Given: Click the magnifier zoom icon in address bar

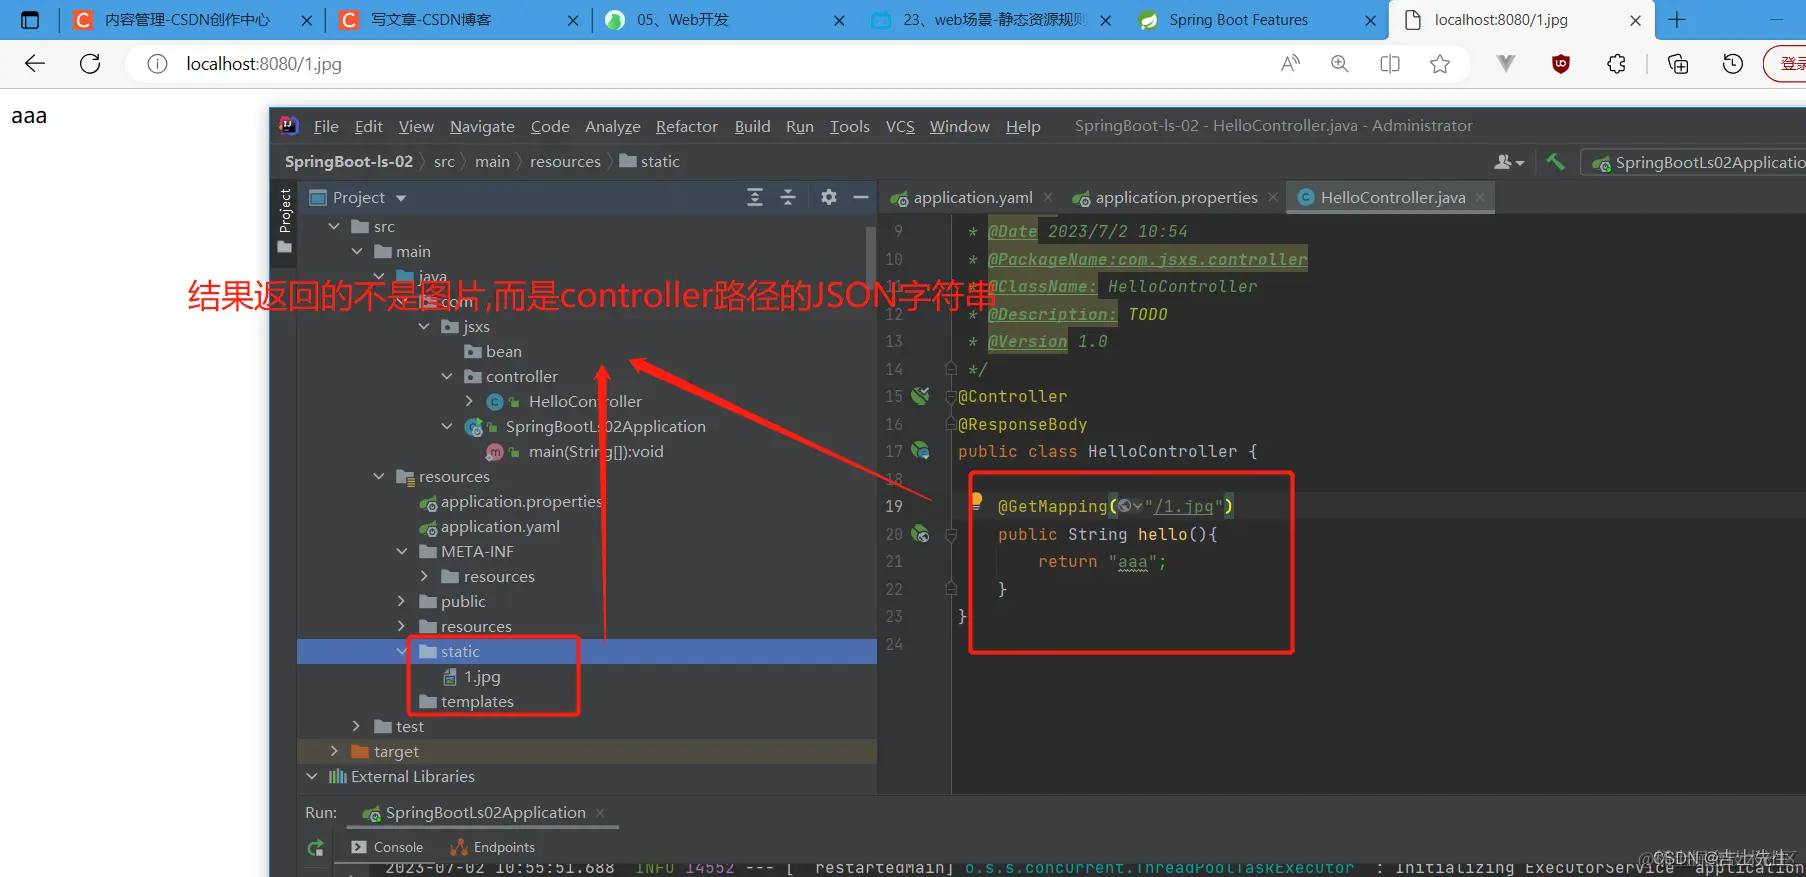Looking at the screenshot, I should coord(1340,64).
